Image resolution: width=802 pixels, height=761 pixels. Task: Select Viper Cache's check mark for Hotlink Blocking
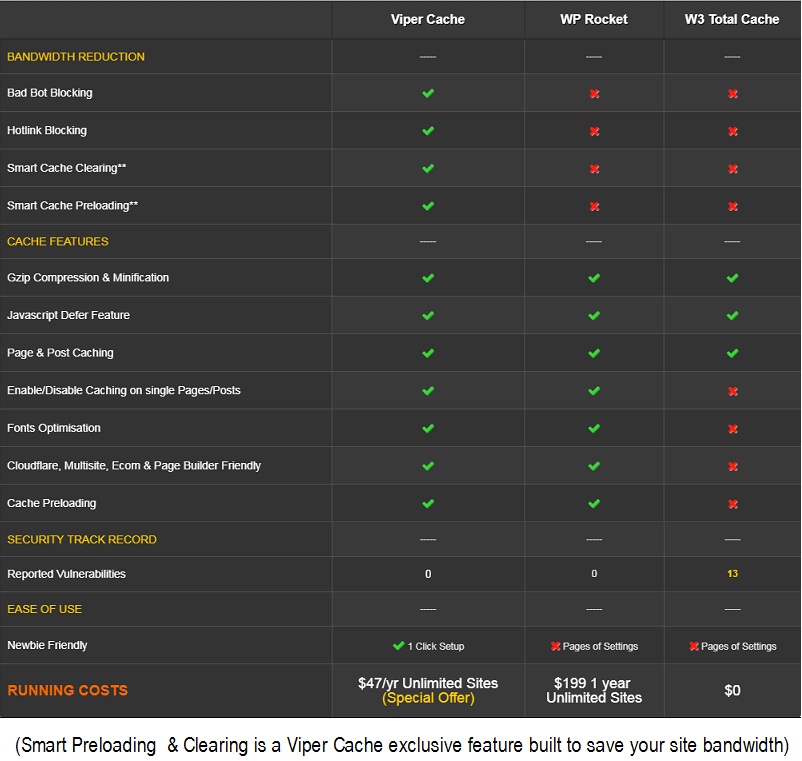click(428, 131)
